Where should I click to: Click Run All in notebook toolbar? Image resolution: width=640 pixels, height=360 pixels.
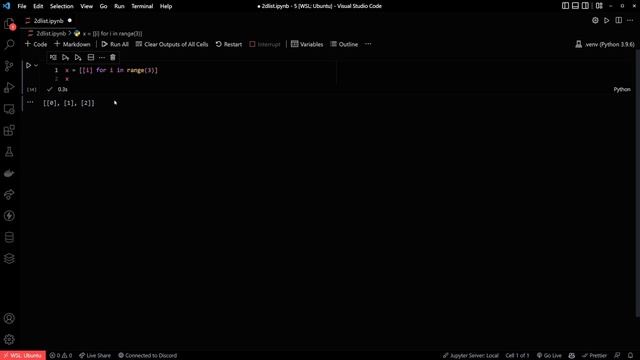coord(115,44)
